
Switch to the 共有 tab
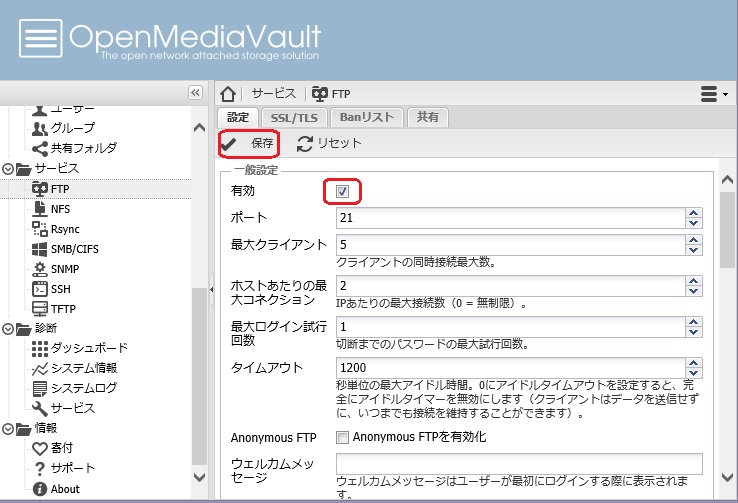point(427,117)
